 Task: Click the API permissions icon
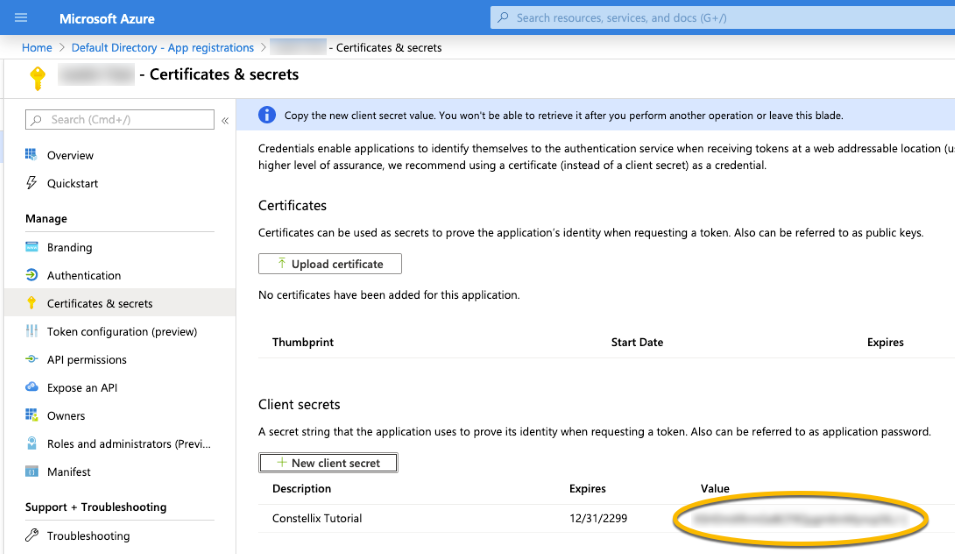[x=32, y=359]
